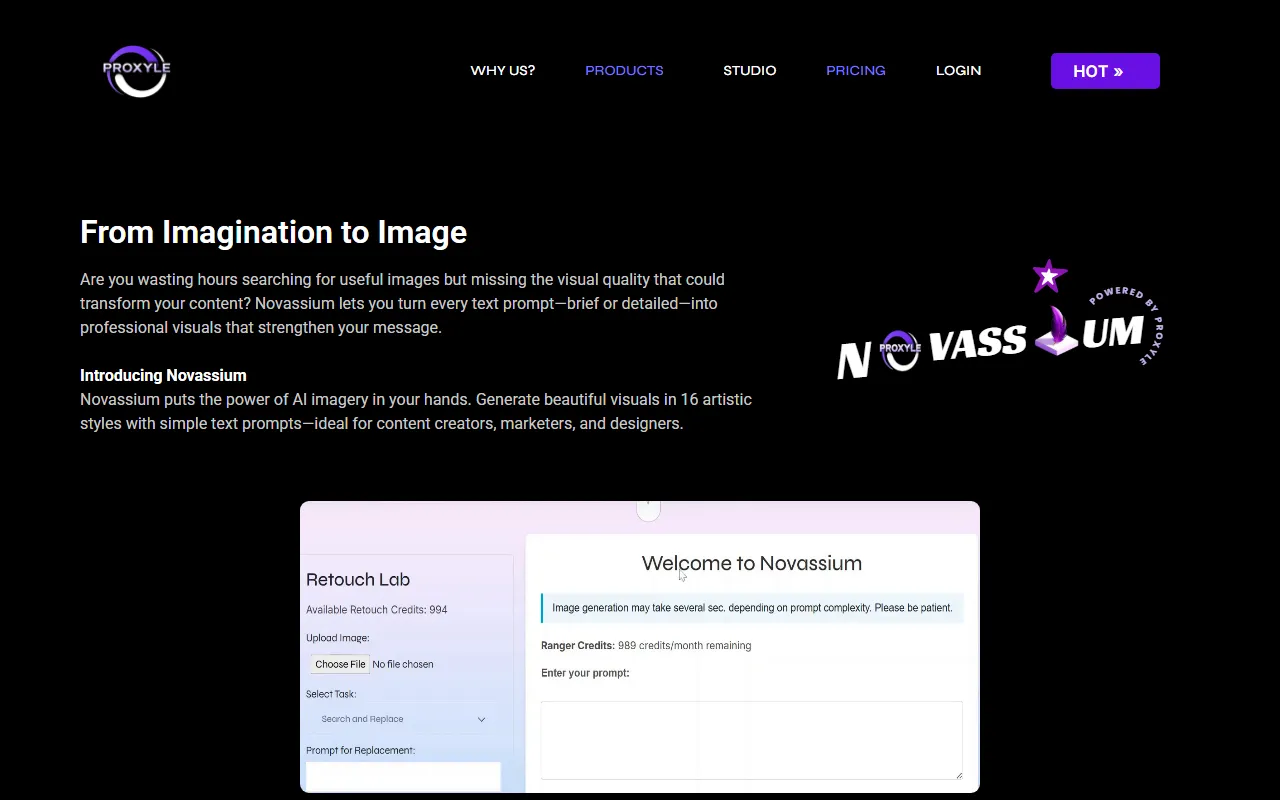The height and width of the screenshot is (800, 1280).
Task: Click the Choose File upload button
Action: click(340, 664)
